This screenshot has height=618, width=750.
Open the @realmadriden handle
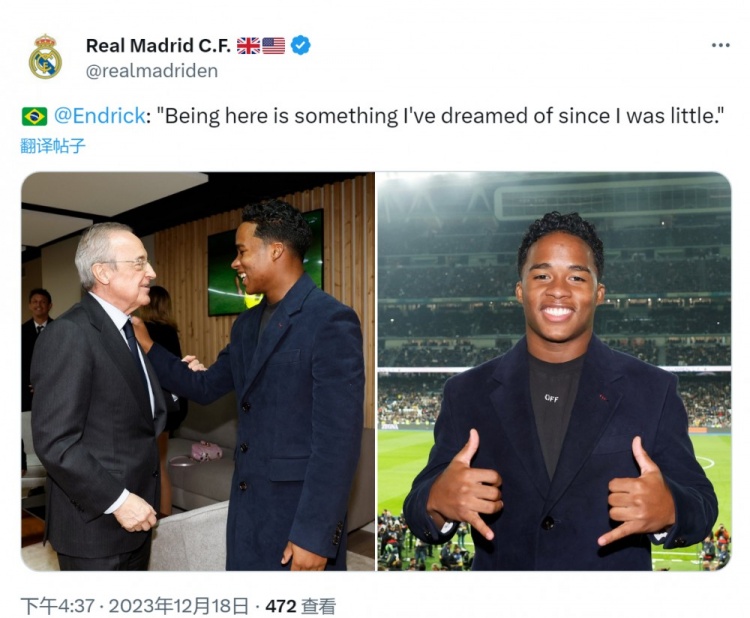click(x=152, y=71)
